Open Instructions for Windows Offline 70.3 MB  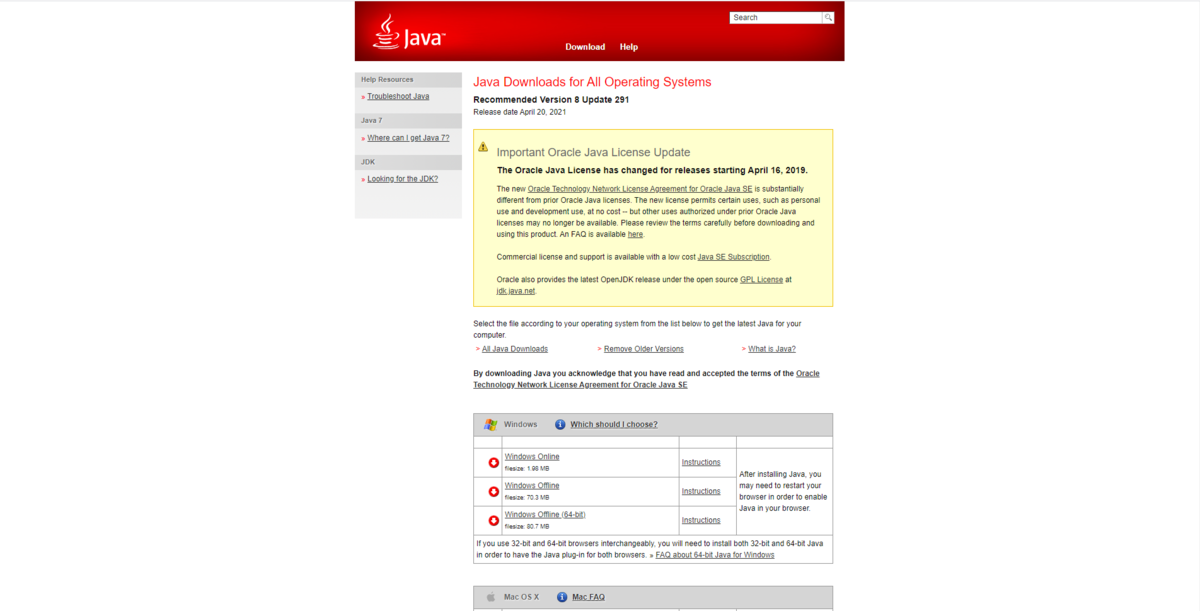coord(701,491)
